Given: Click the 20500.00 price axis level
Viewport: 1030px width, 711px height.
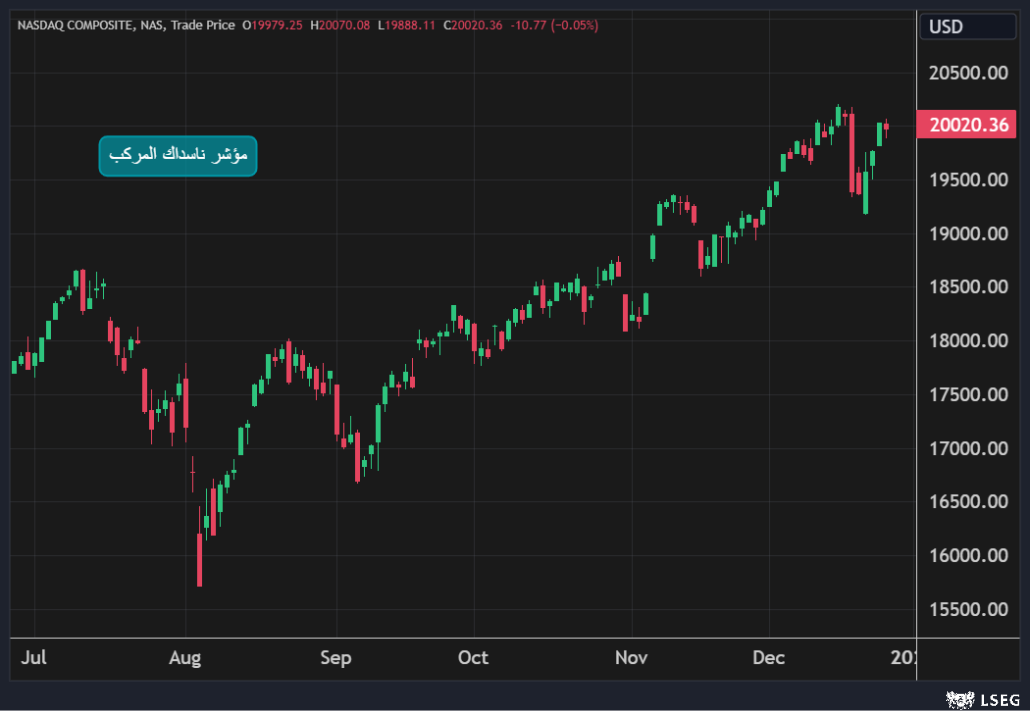Looking at the screenshot, I should 968,73.
